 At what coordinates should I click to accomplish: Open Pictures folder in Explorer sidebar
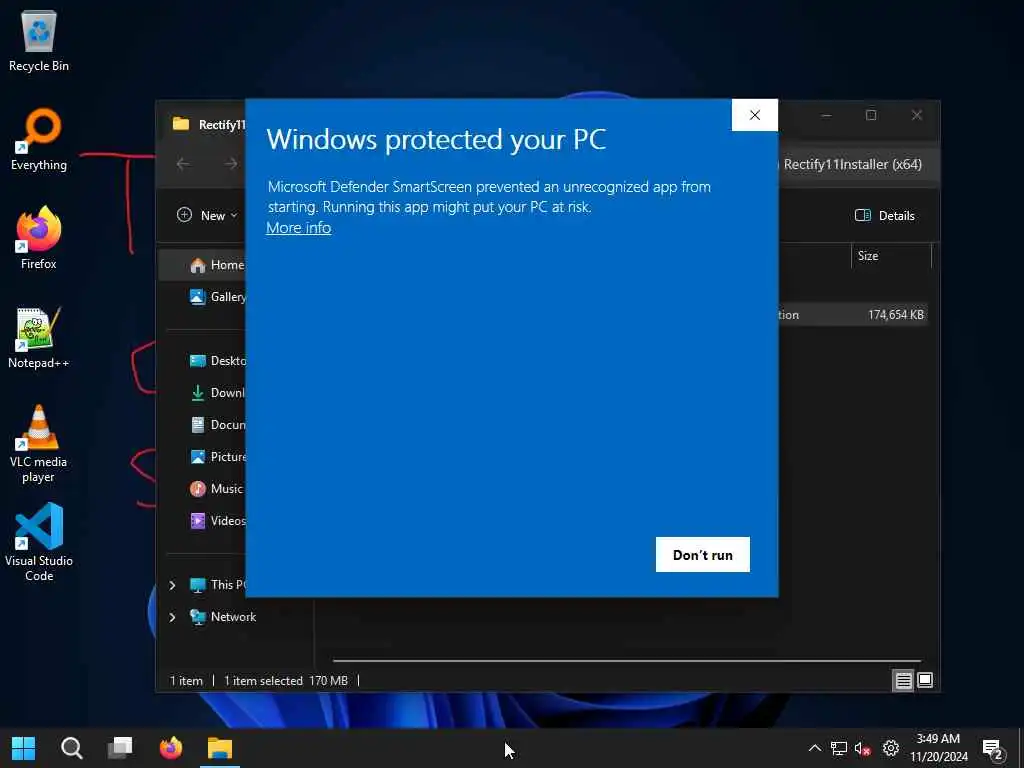(x=216, y=456)
